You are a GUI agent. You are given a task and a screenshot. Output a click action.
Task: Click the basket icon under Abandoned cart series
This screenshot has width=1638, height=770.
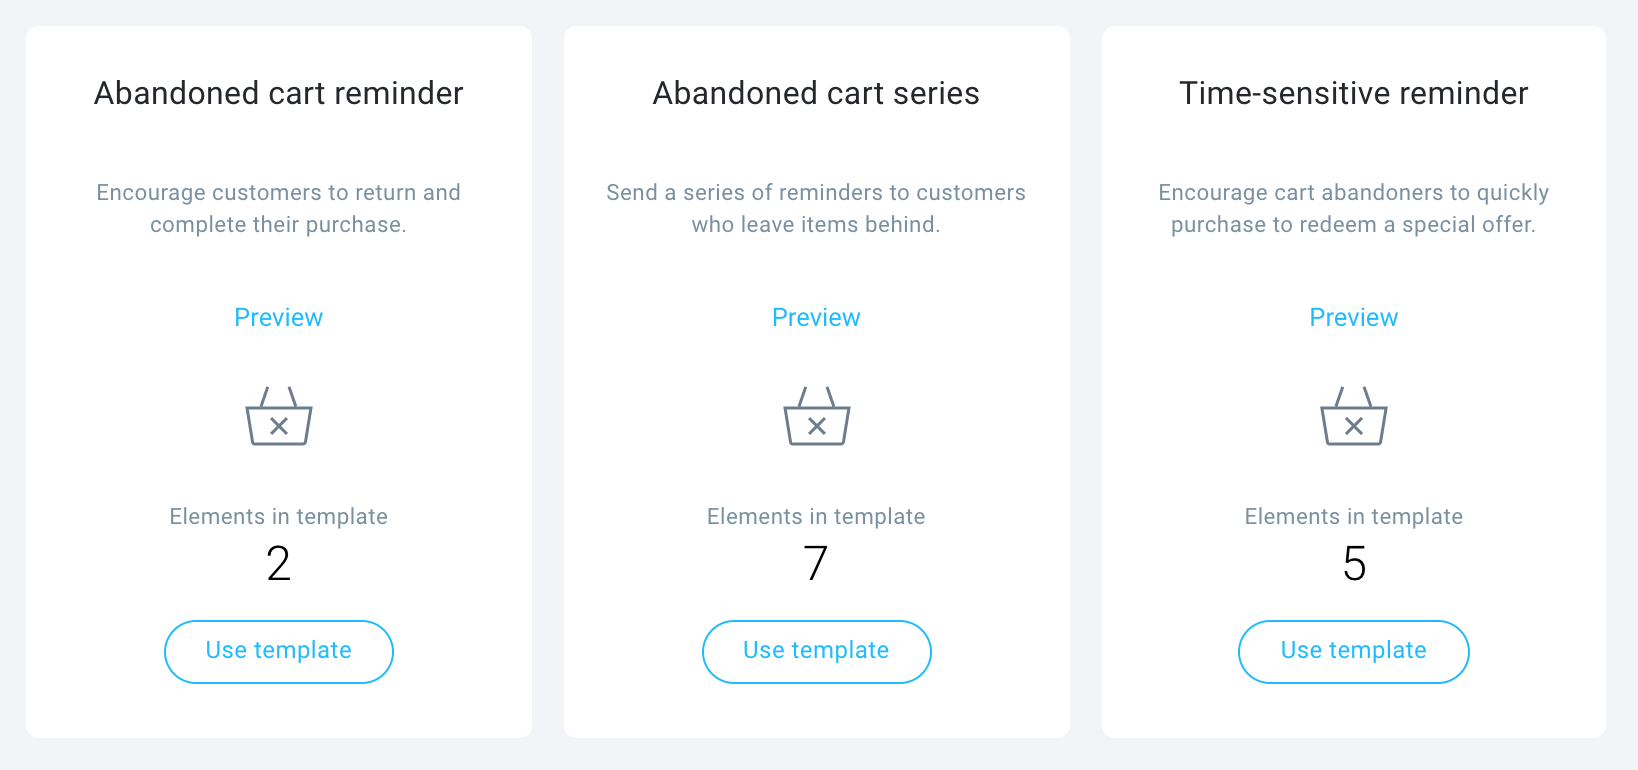pyautogui.click(x=816, y=416)
